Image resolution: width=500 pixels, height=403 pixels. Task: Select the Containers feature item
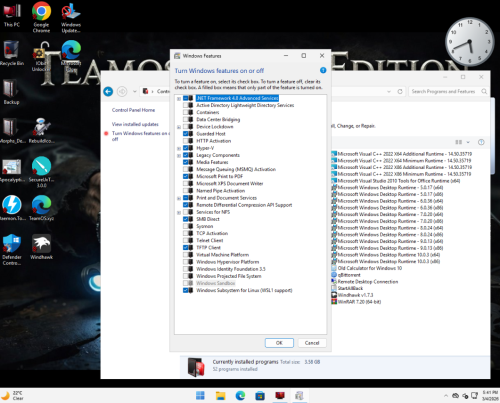208,112
